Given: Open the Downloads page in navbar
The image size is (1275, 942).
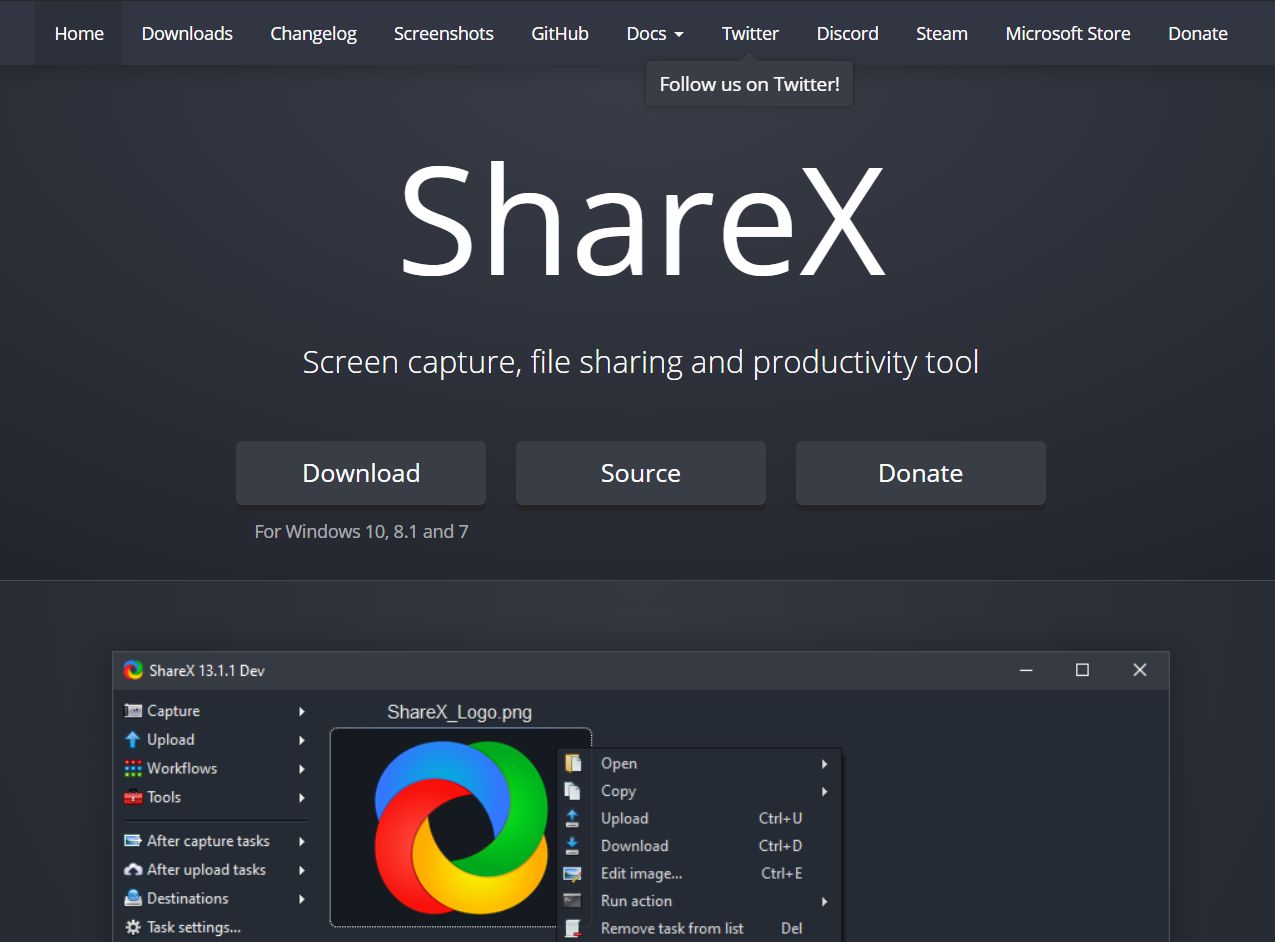Looking at the screenshot, I should [187, 33].
